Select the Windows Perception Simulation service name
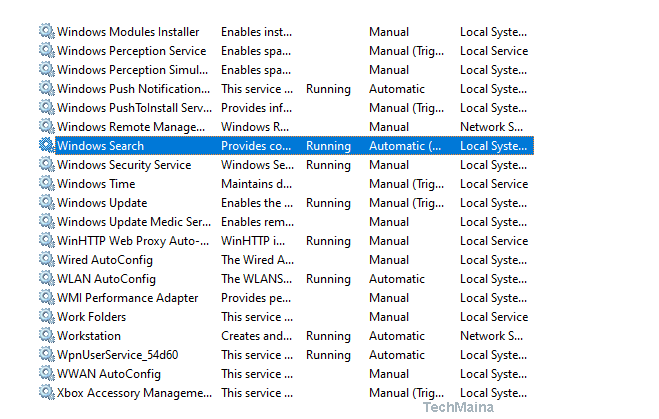This screenshot has height=419, width=659. tap(133, 70)
